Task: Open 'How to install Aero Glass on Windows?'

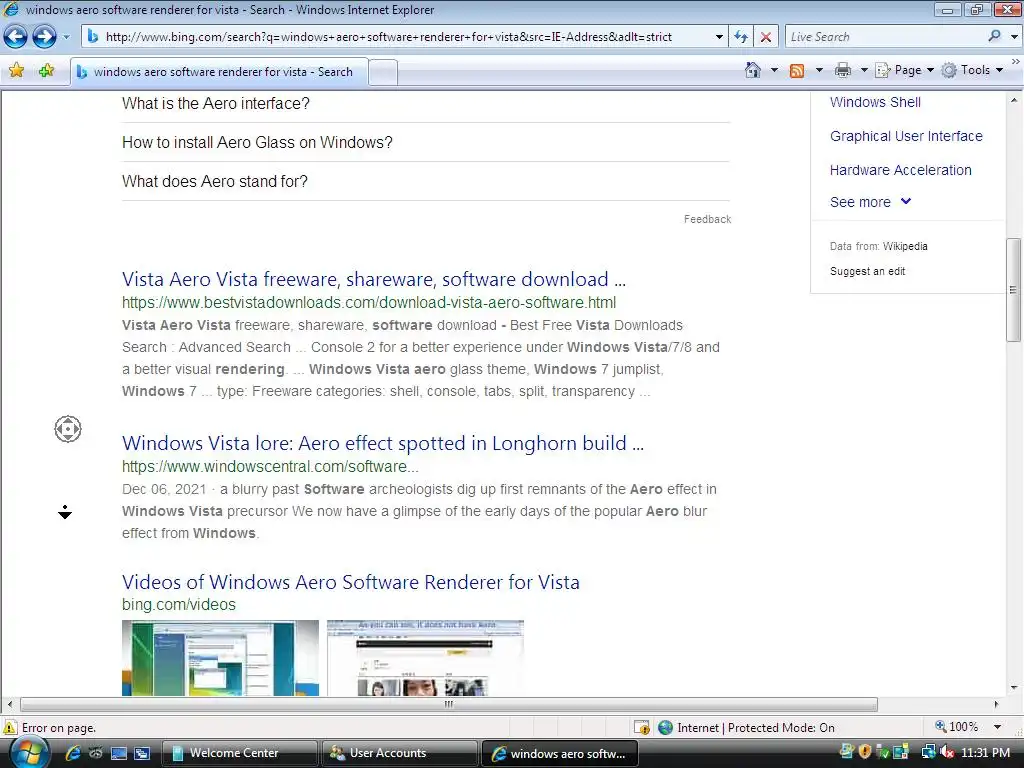Action: (x=257, y=142)
